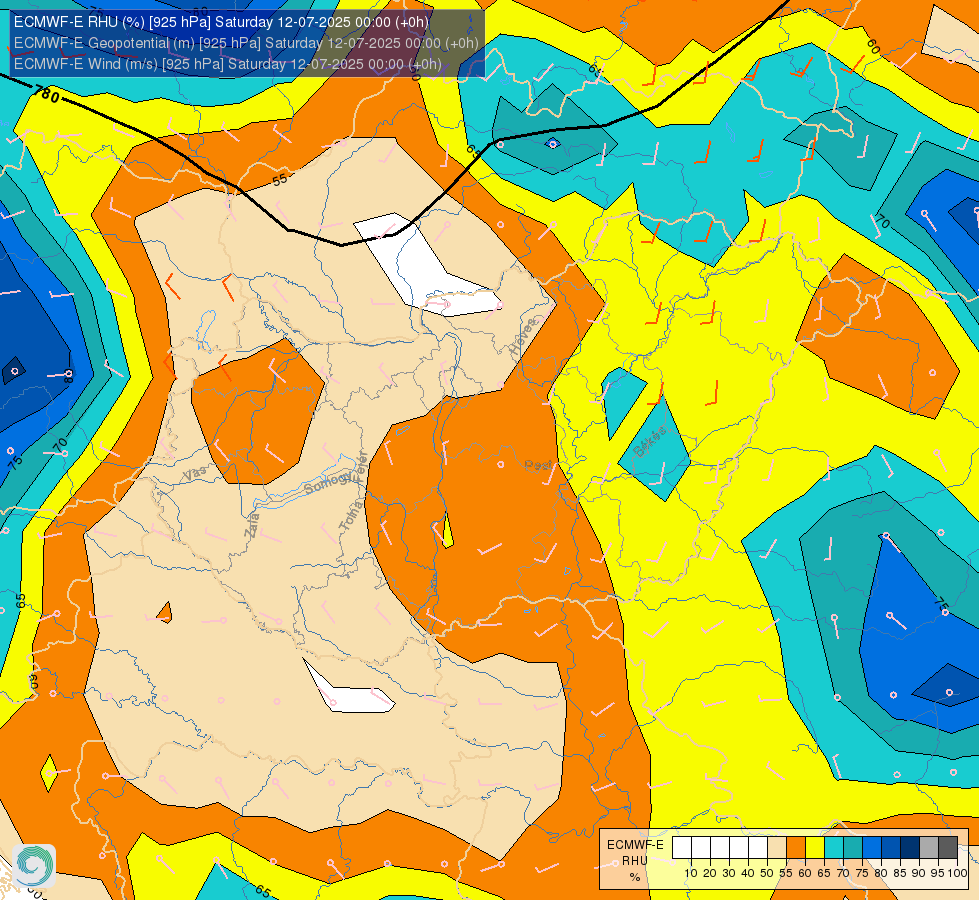Viewport: 979px width, 900px height.
Task: Pick the teal 70–75% legend swatch
Action: [x=853, y=848]
